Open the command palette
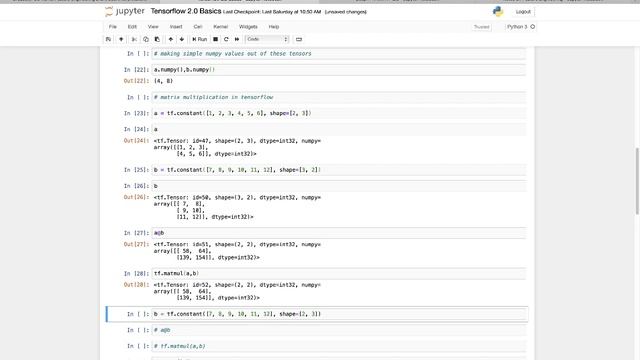Viewport: 640px width, 360px height. 299,39
